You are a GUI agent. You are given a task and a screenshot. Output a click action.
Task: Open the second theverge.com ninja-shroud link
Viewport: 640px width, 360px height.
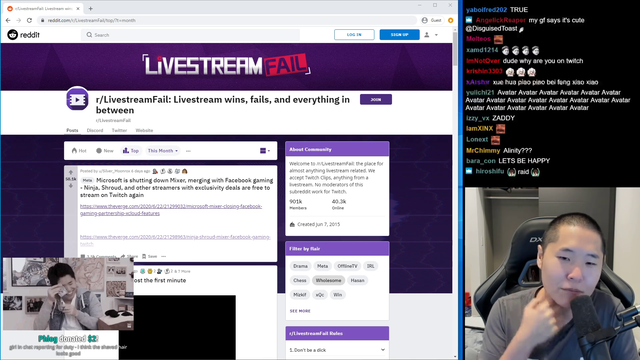pyautogui.click(x=175, y=240)
